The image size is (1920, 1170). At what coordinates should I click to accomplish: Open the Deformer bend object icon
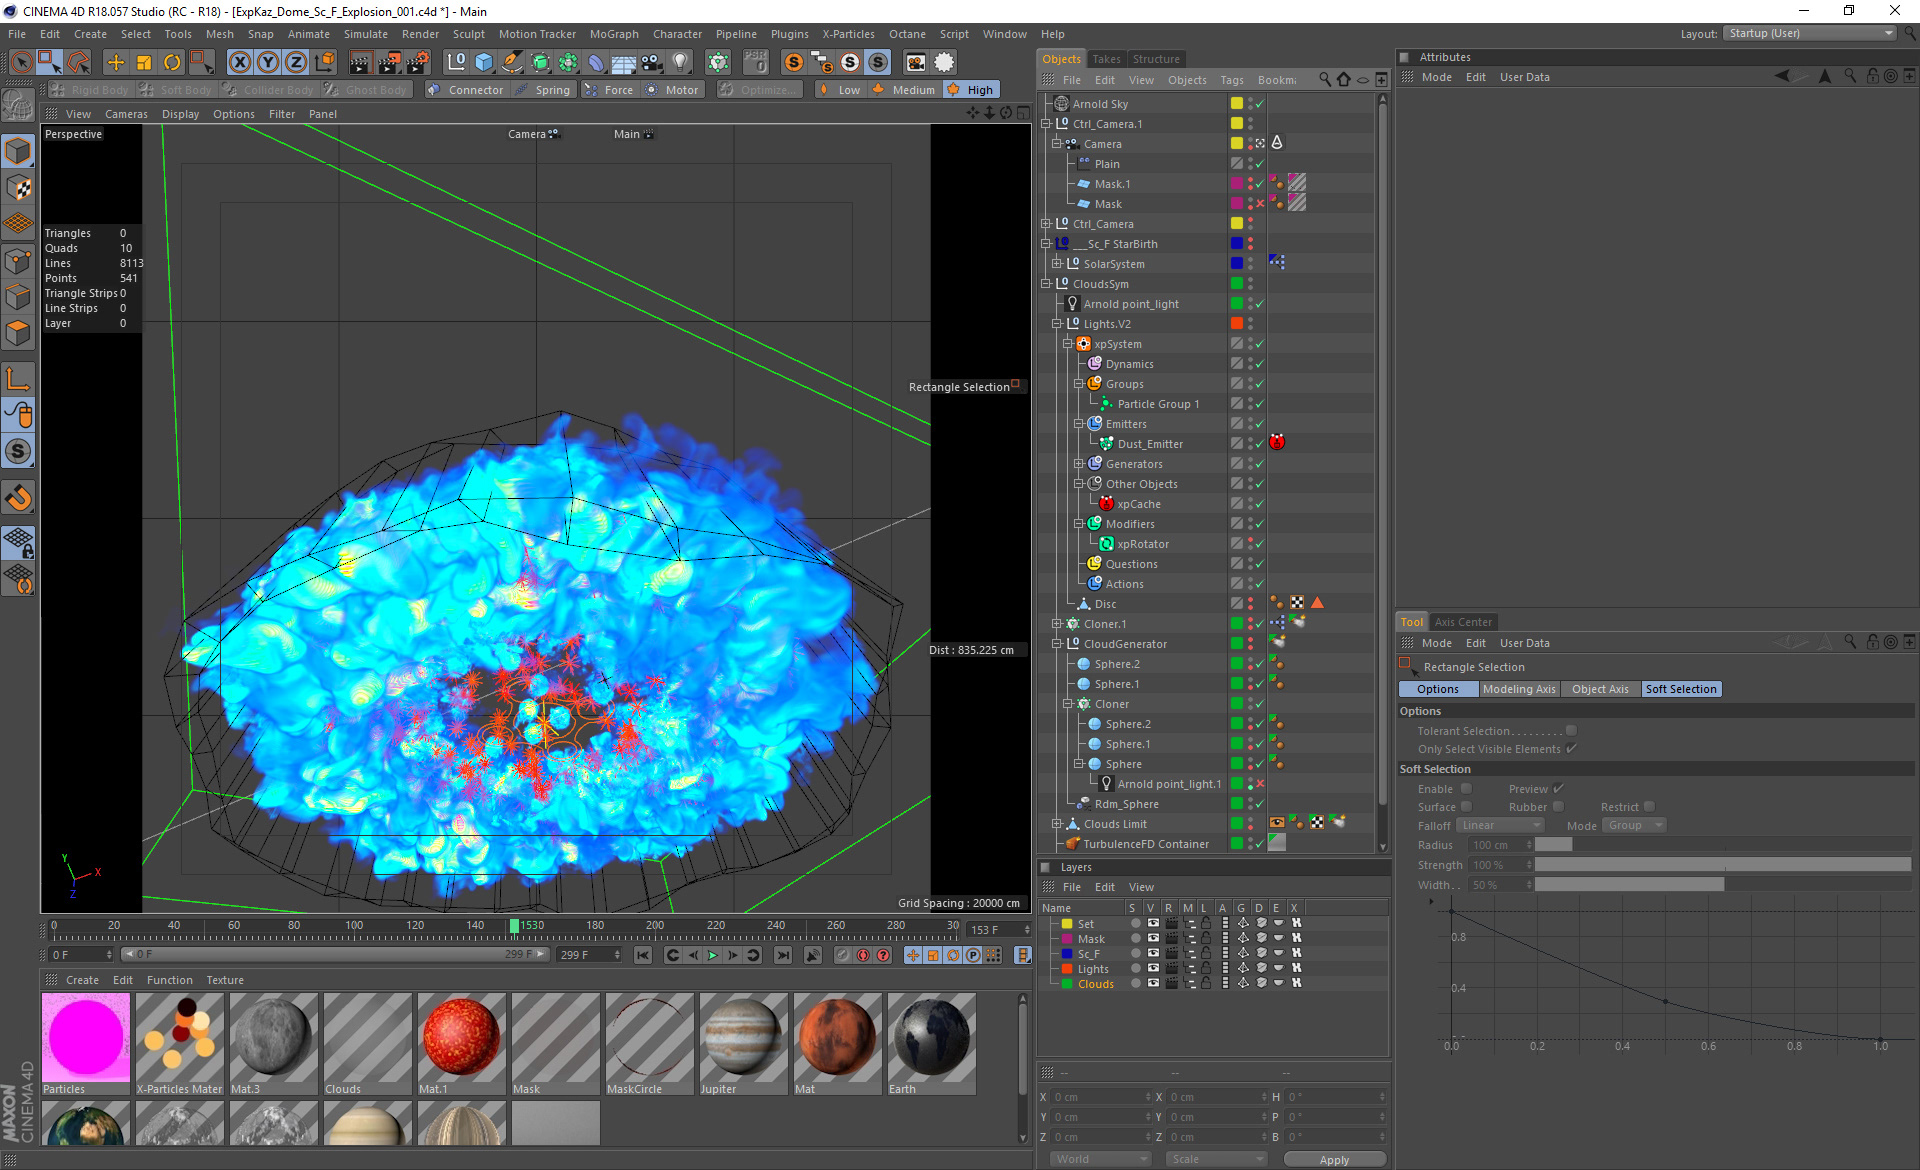[x=596, y=62]
